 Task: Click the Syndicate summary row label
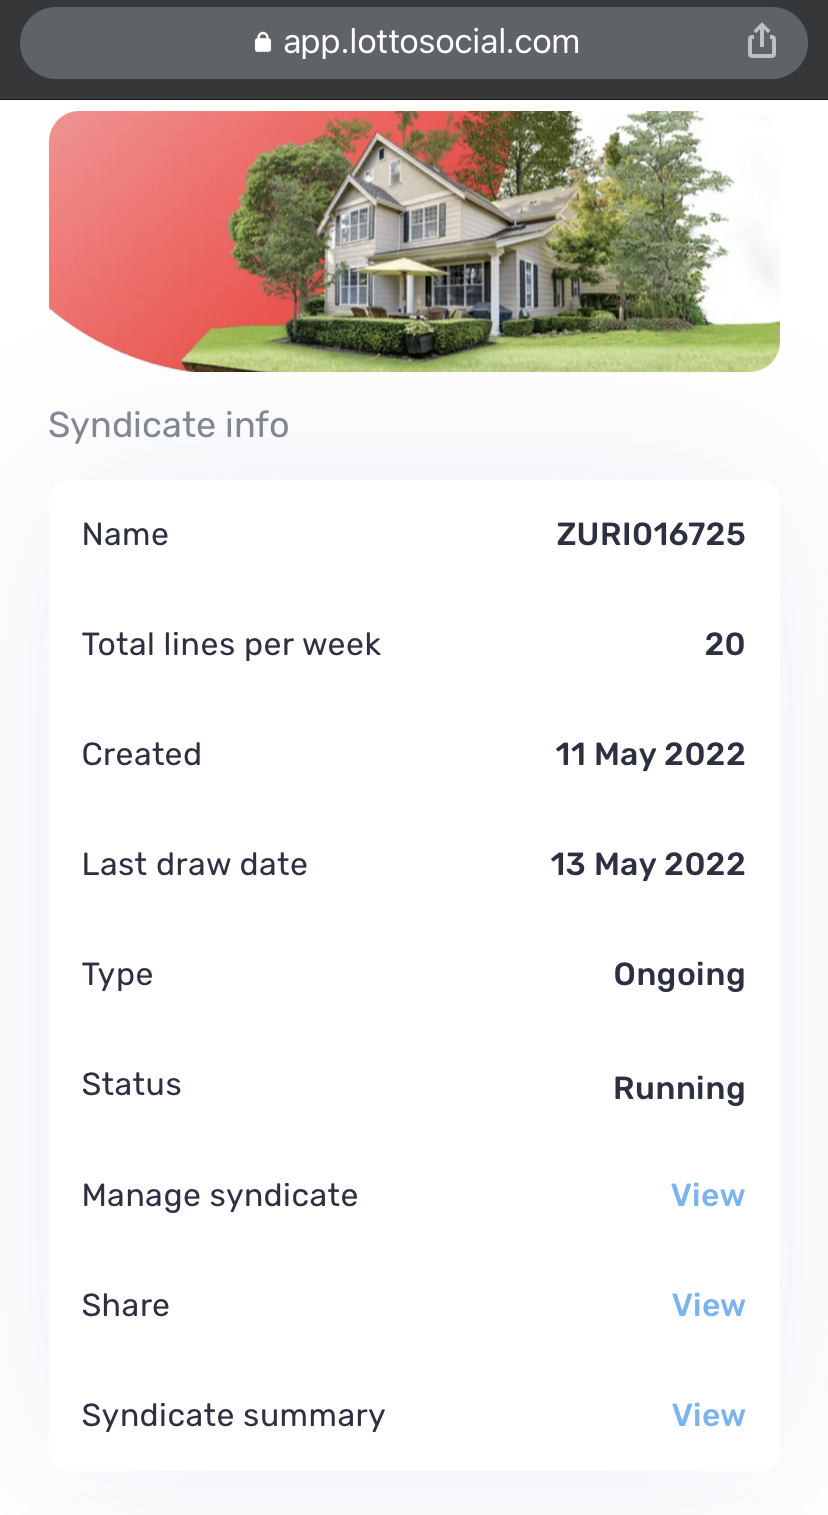[x=233, y=1415]
